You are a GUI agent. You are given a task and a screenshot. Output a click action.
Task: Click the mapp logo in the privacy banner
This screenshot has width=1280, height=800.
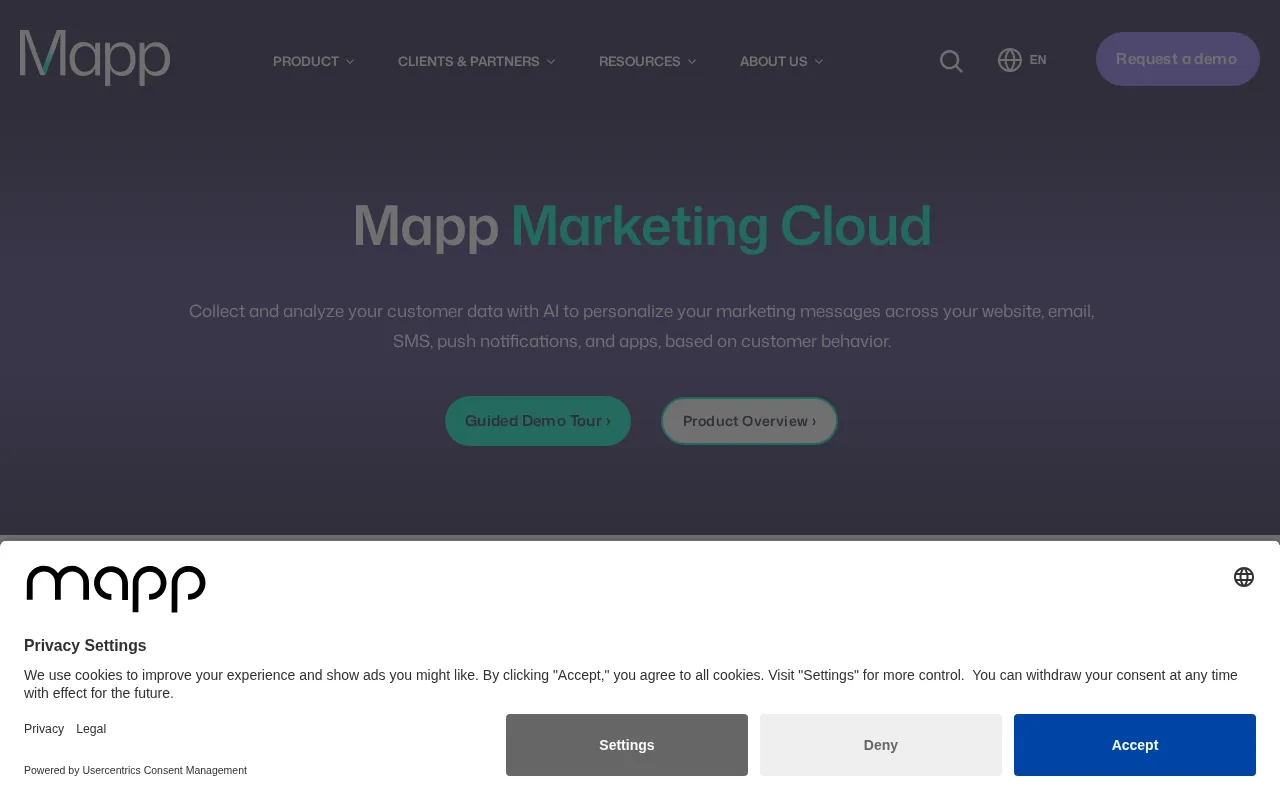coord(116,588)
